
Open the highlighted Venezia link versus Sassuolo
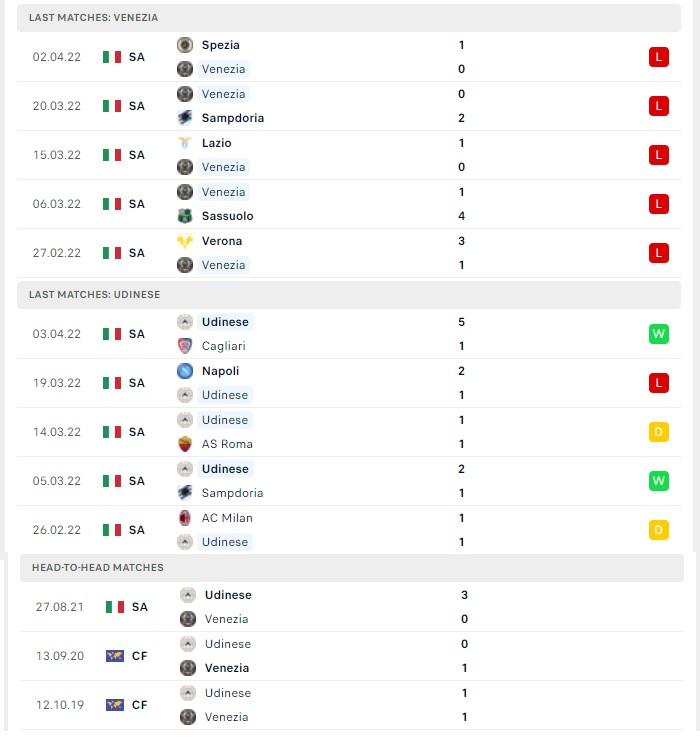click(223, 192)
